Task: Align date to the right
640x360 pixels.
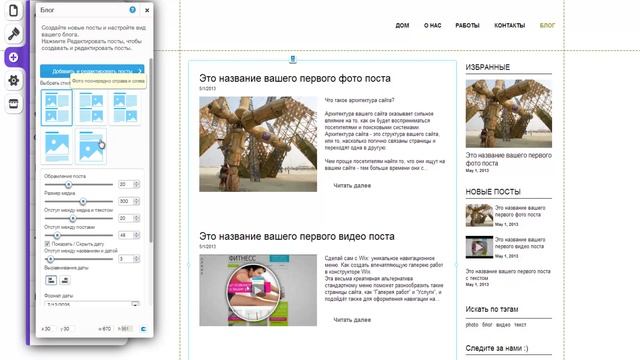Action: pyautogui.click(x=65, y=280)
